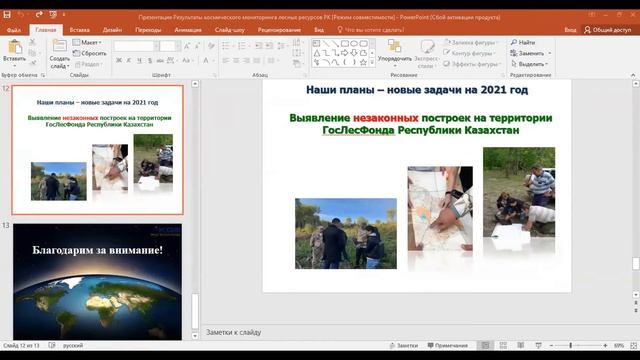Select the rectangle shape in shapes gallery
The height and width of the screenshot is (360, 640).
click(344, 43)
